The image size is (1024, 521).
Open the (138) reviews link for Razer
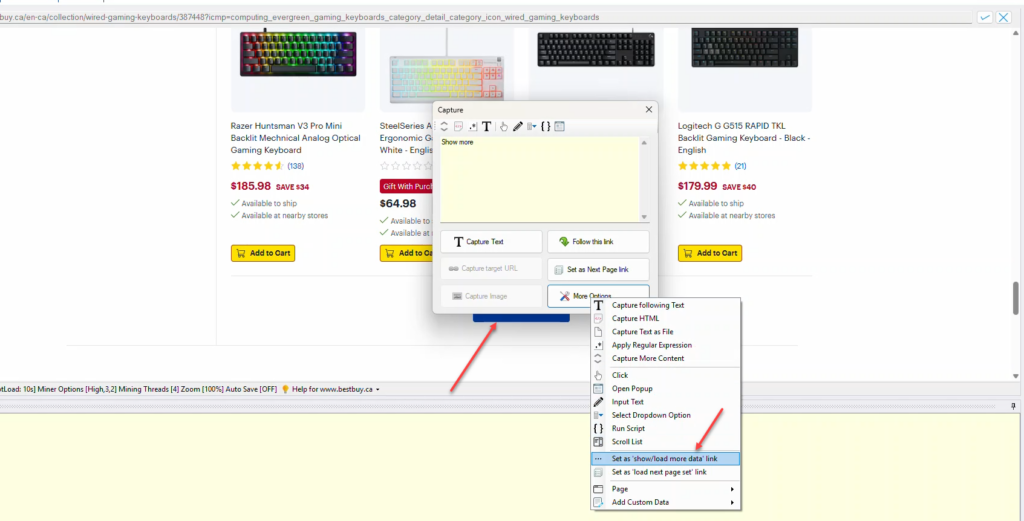(x=295, y=166)
